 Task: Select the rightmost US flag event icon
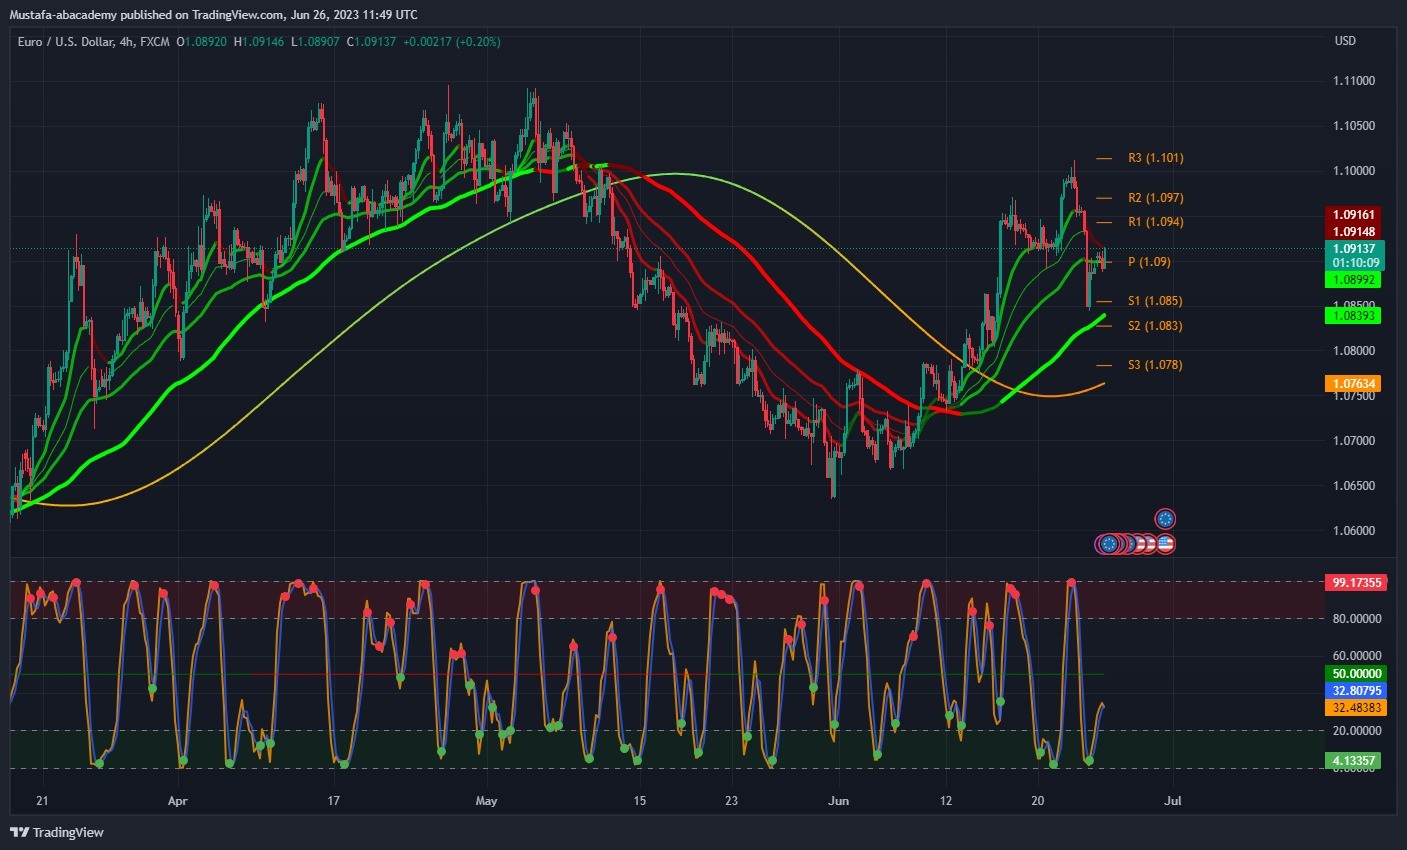[1165, 544]
